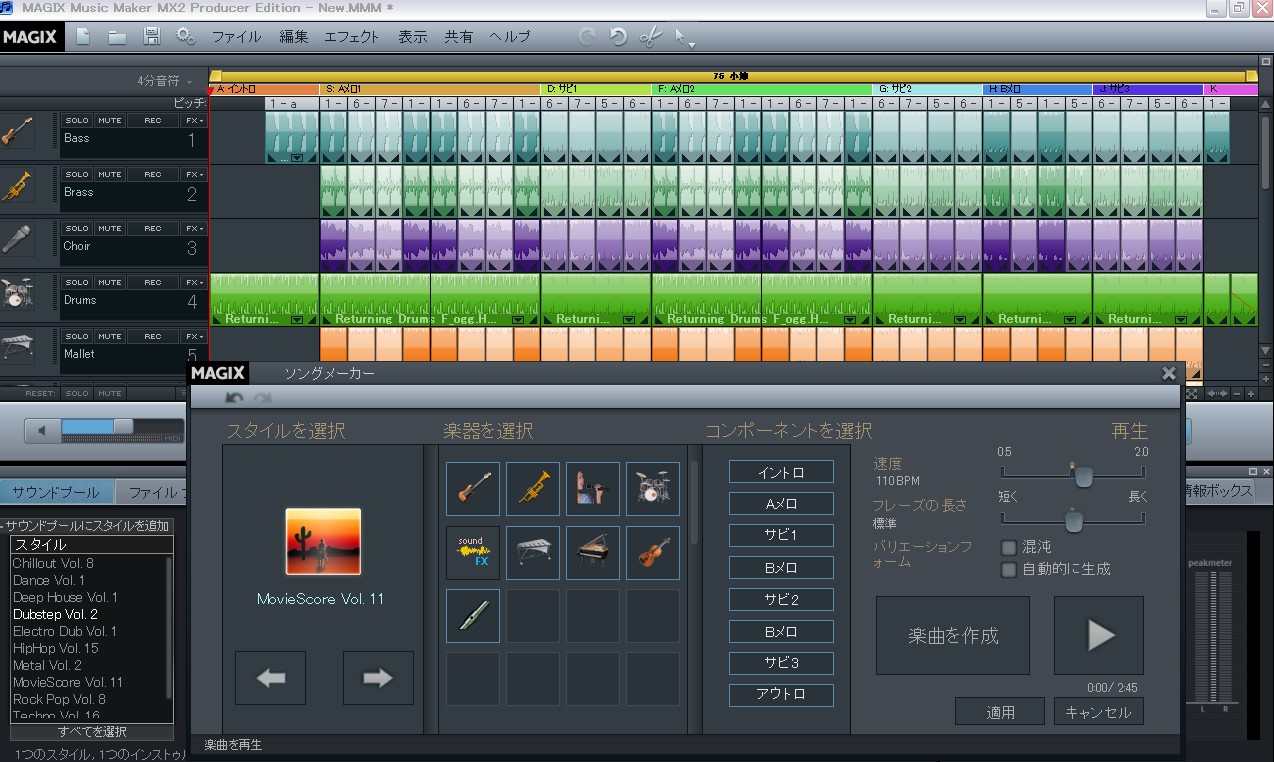Toggle the アウトロ component button
The height and width of the screenshot is (762, 1274).
point(781,694)
